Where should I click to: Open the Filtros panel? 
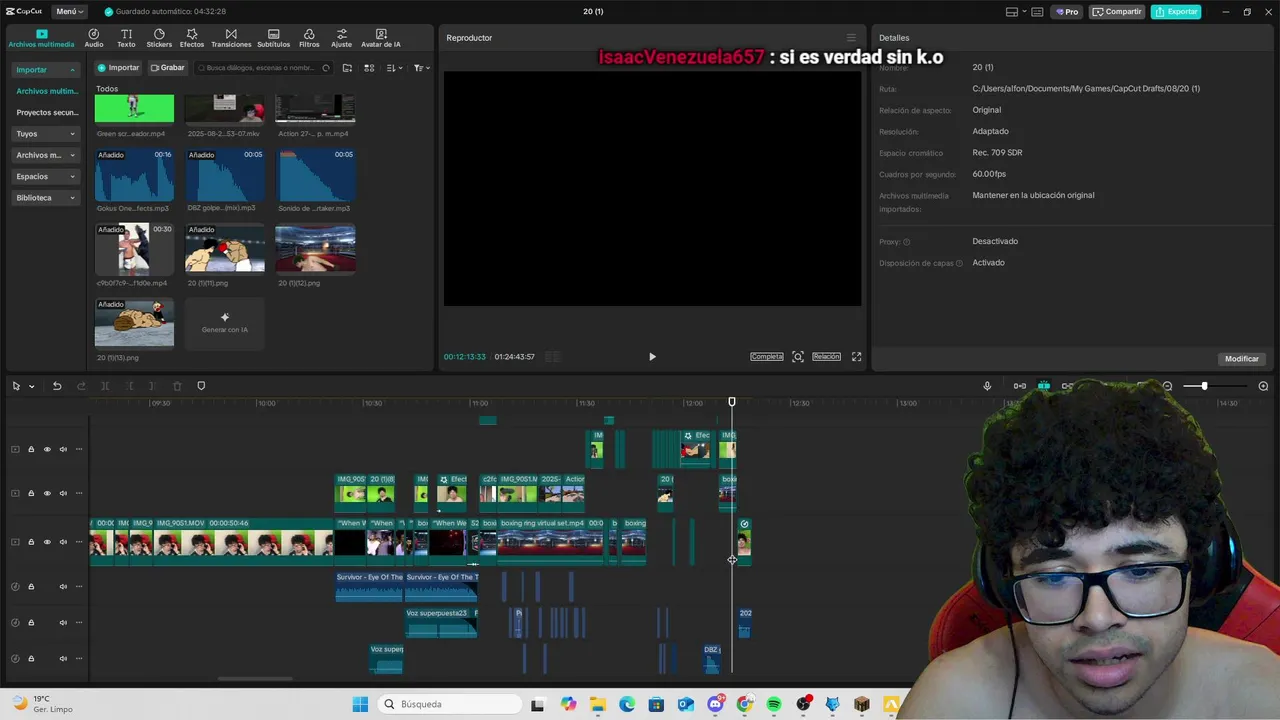tap(309, 38)
